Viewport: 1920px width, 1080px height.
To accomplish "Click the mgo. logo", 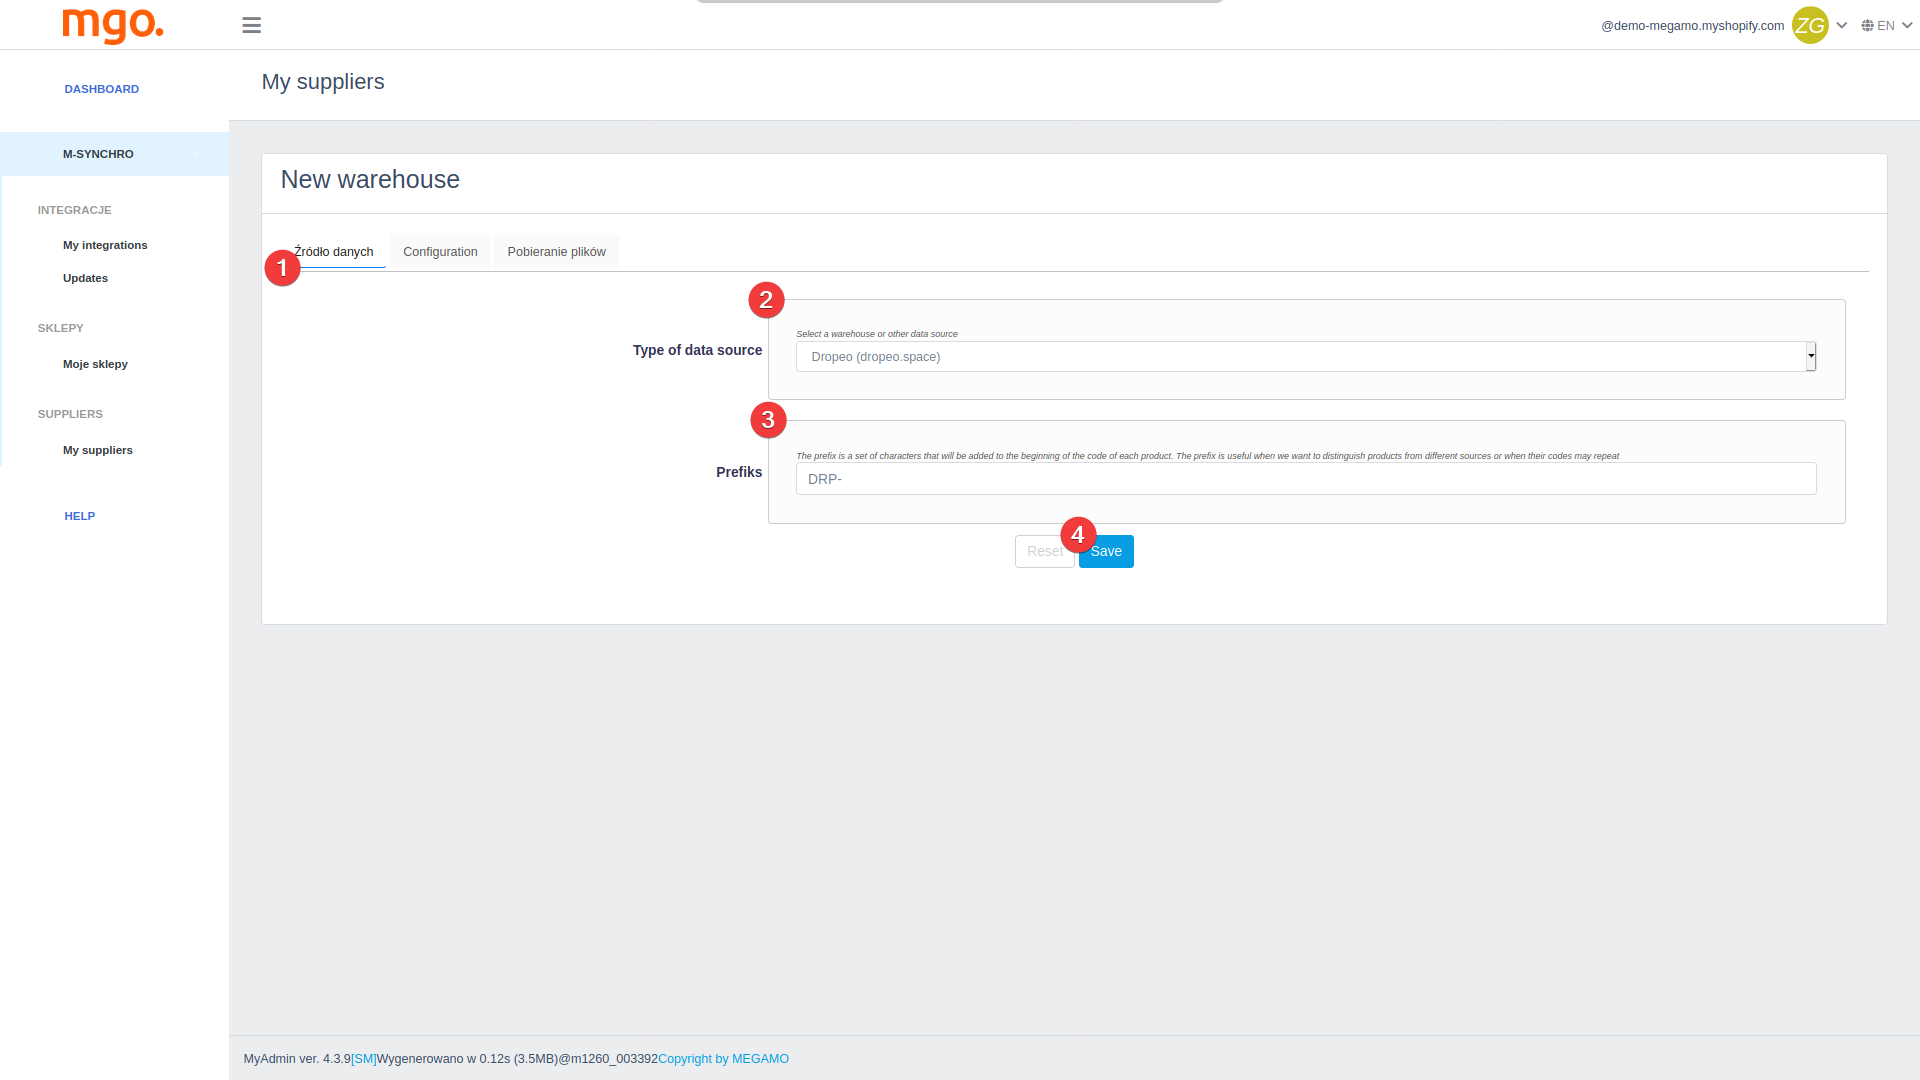I will [x=113, y=25].
